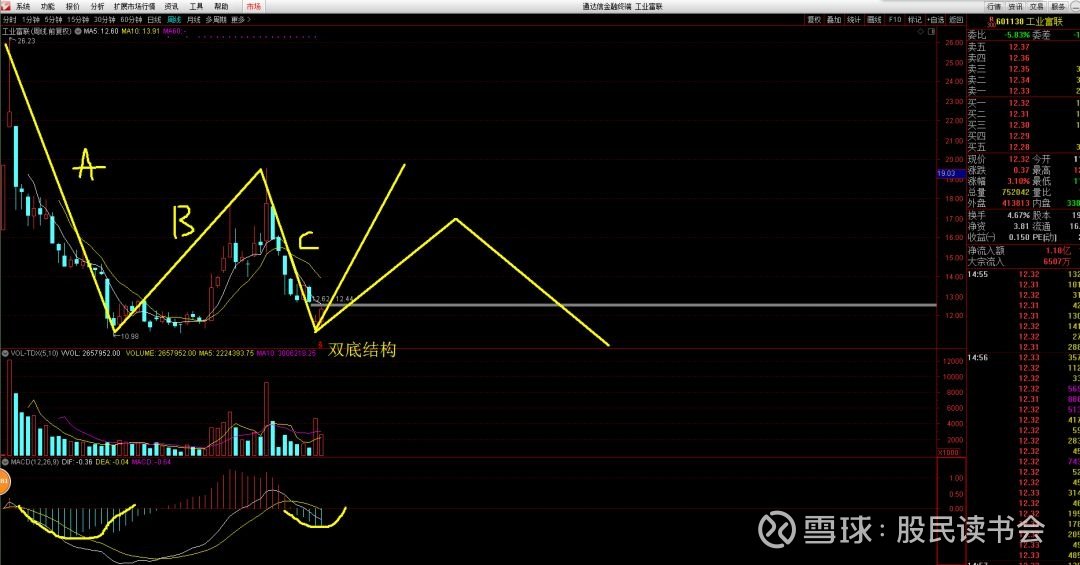This screenshot has height=565, width=1080.
Task: Click the 叠加 overlay button
Action: point(834,20)
